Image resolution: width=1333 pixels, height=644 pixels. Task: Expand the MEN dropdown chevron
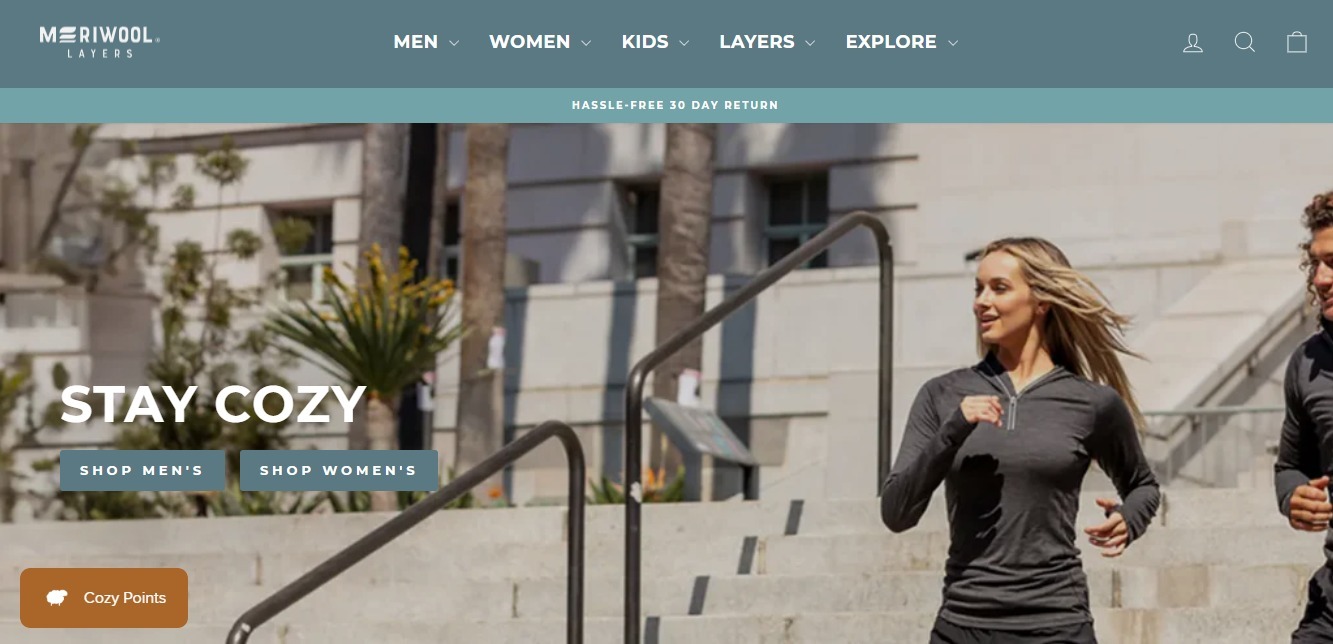[454, 43]
